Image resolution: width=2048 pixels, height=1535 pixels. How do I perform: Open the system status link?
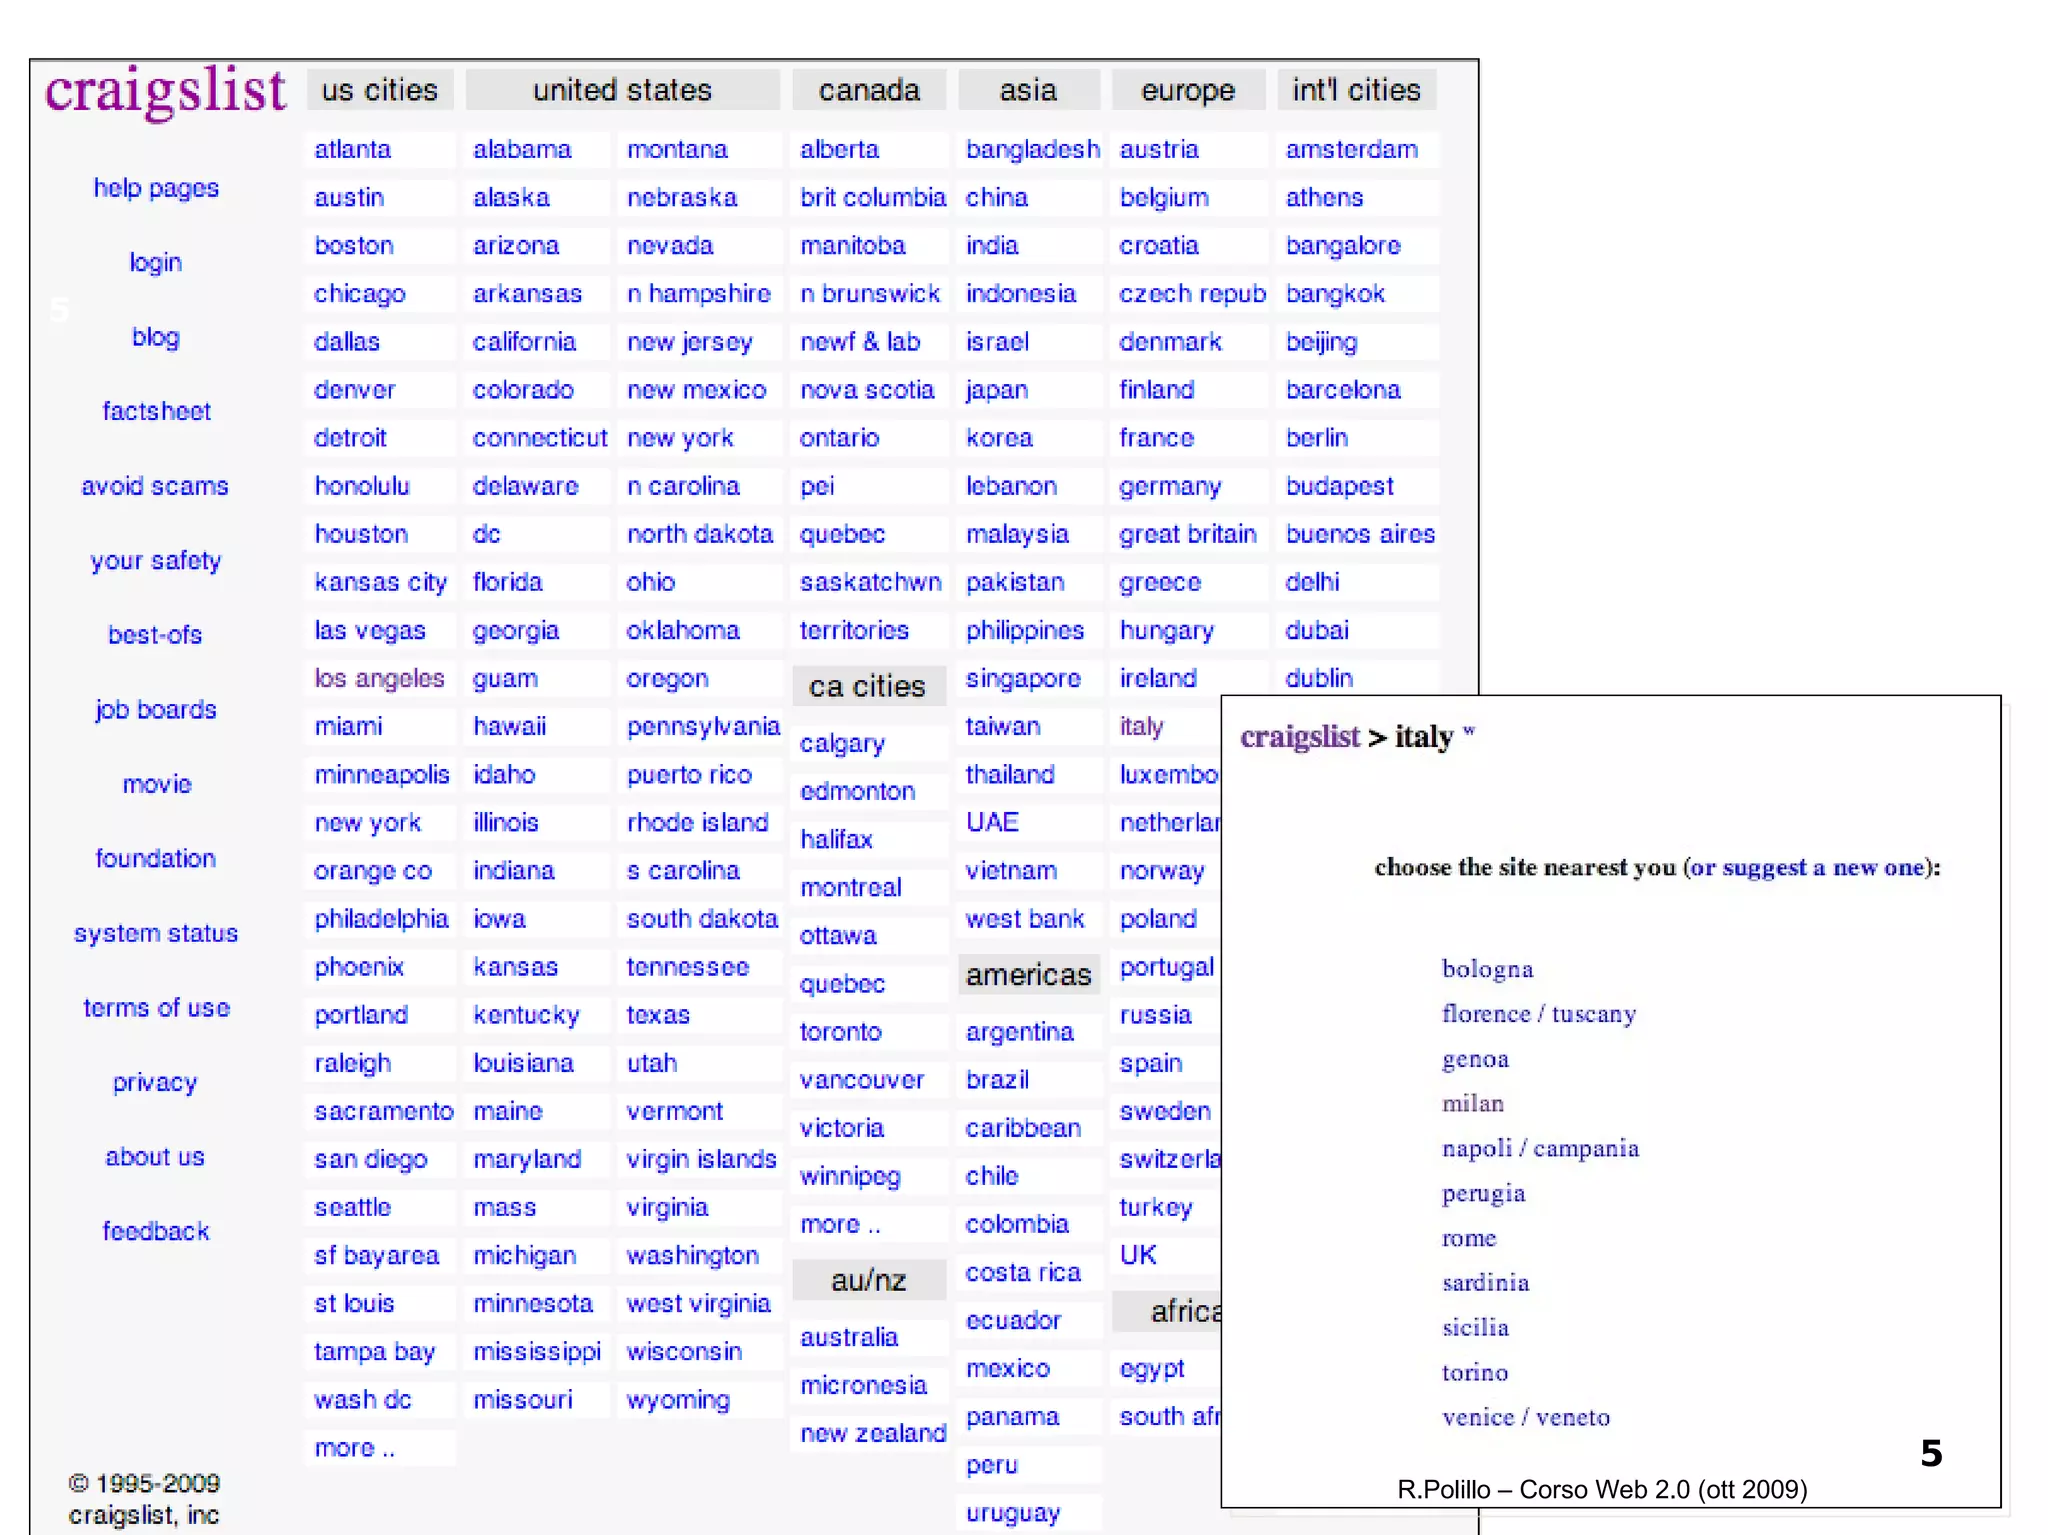tap(156, 933)
